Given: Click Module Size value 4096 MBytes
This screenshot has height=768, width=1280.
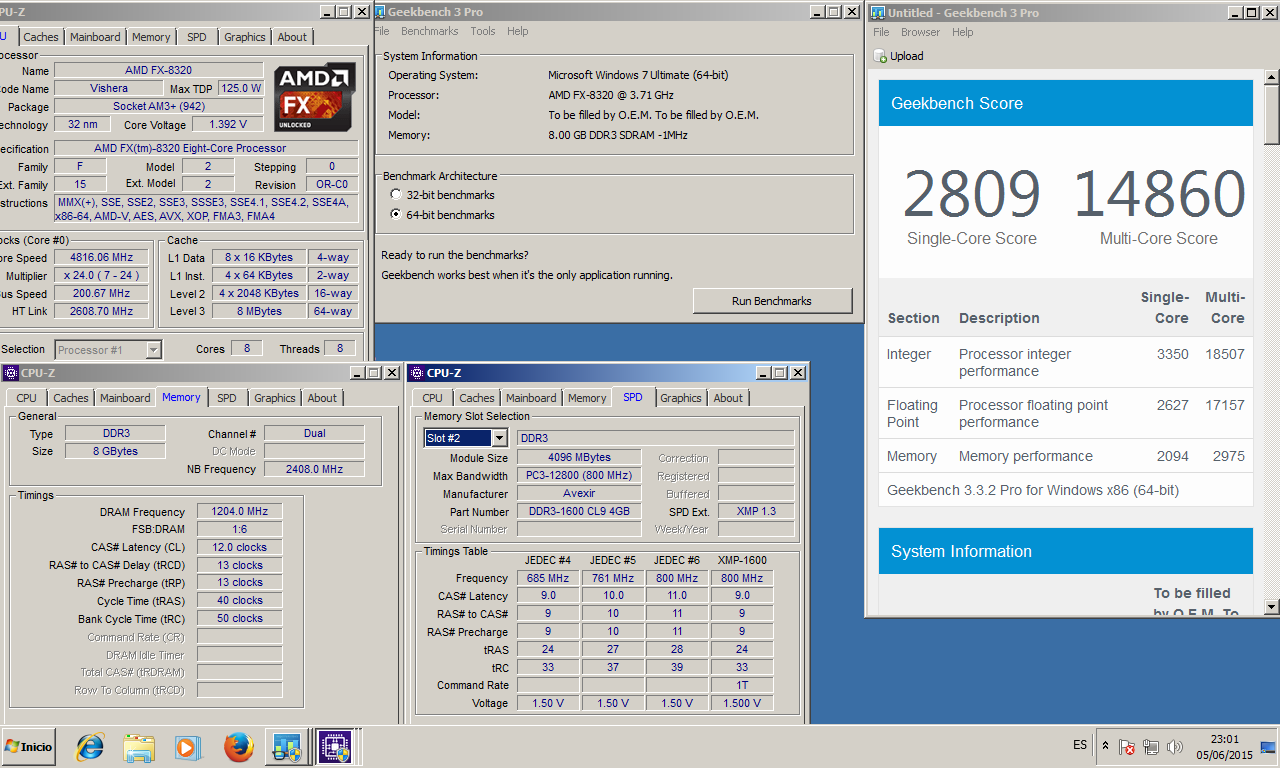Looking at the screenshot, I should tap(579, 458).
